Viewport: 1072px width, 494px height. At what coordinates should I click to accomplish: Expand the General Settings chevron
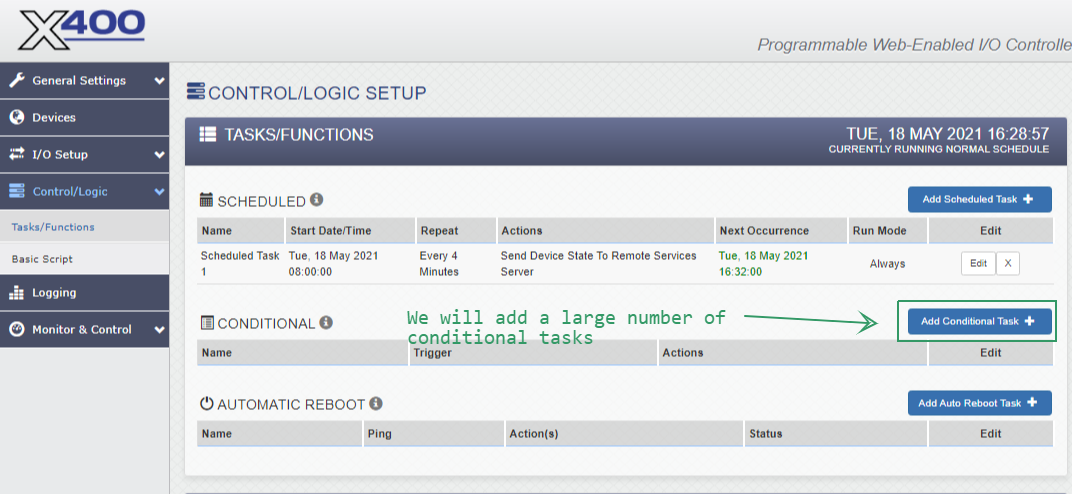pyautogui.click(x=159, y=81)
